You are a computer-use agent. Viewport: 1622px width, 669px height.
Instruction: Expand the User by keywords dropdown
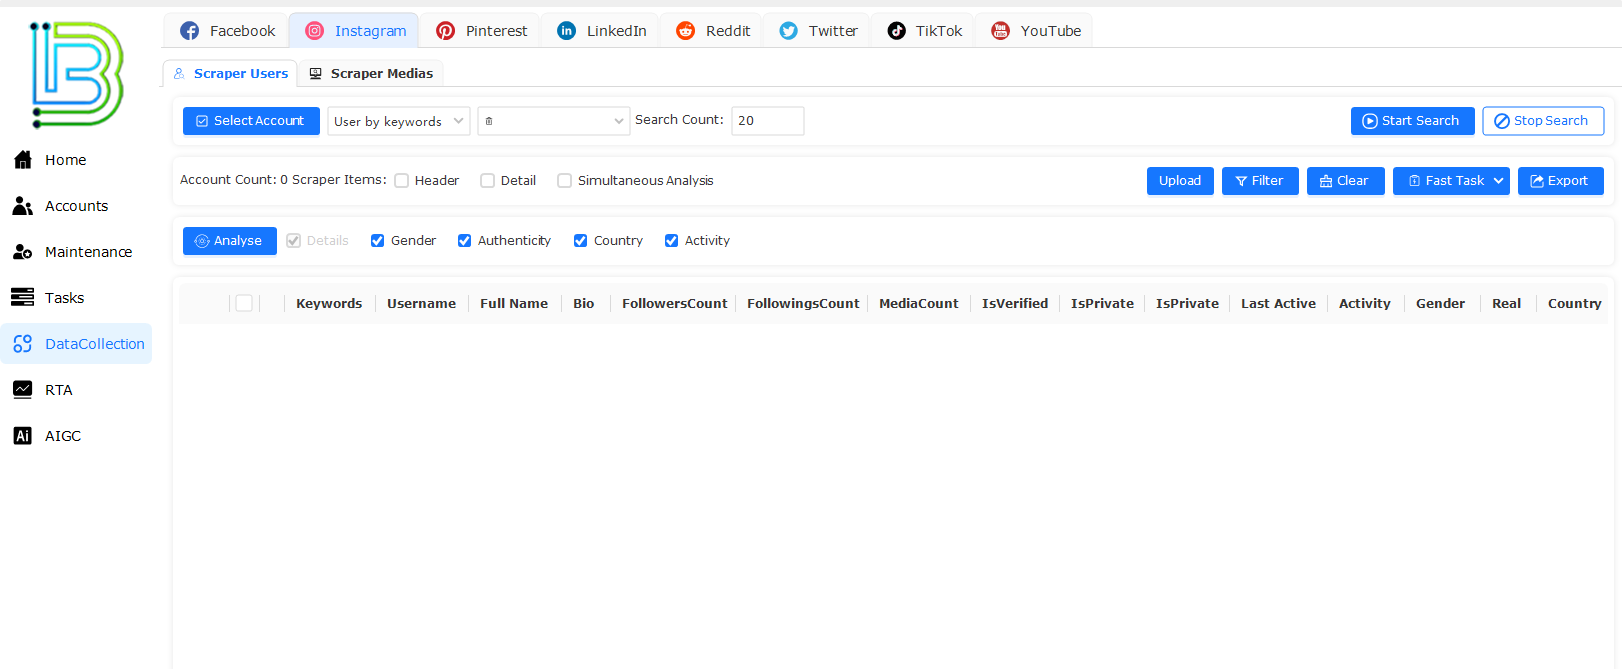(x=399, y=121)
